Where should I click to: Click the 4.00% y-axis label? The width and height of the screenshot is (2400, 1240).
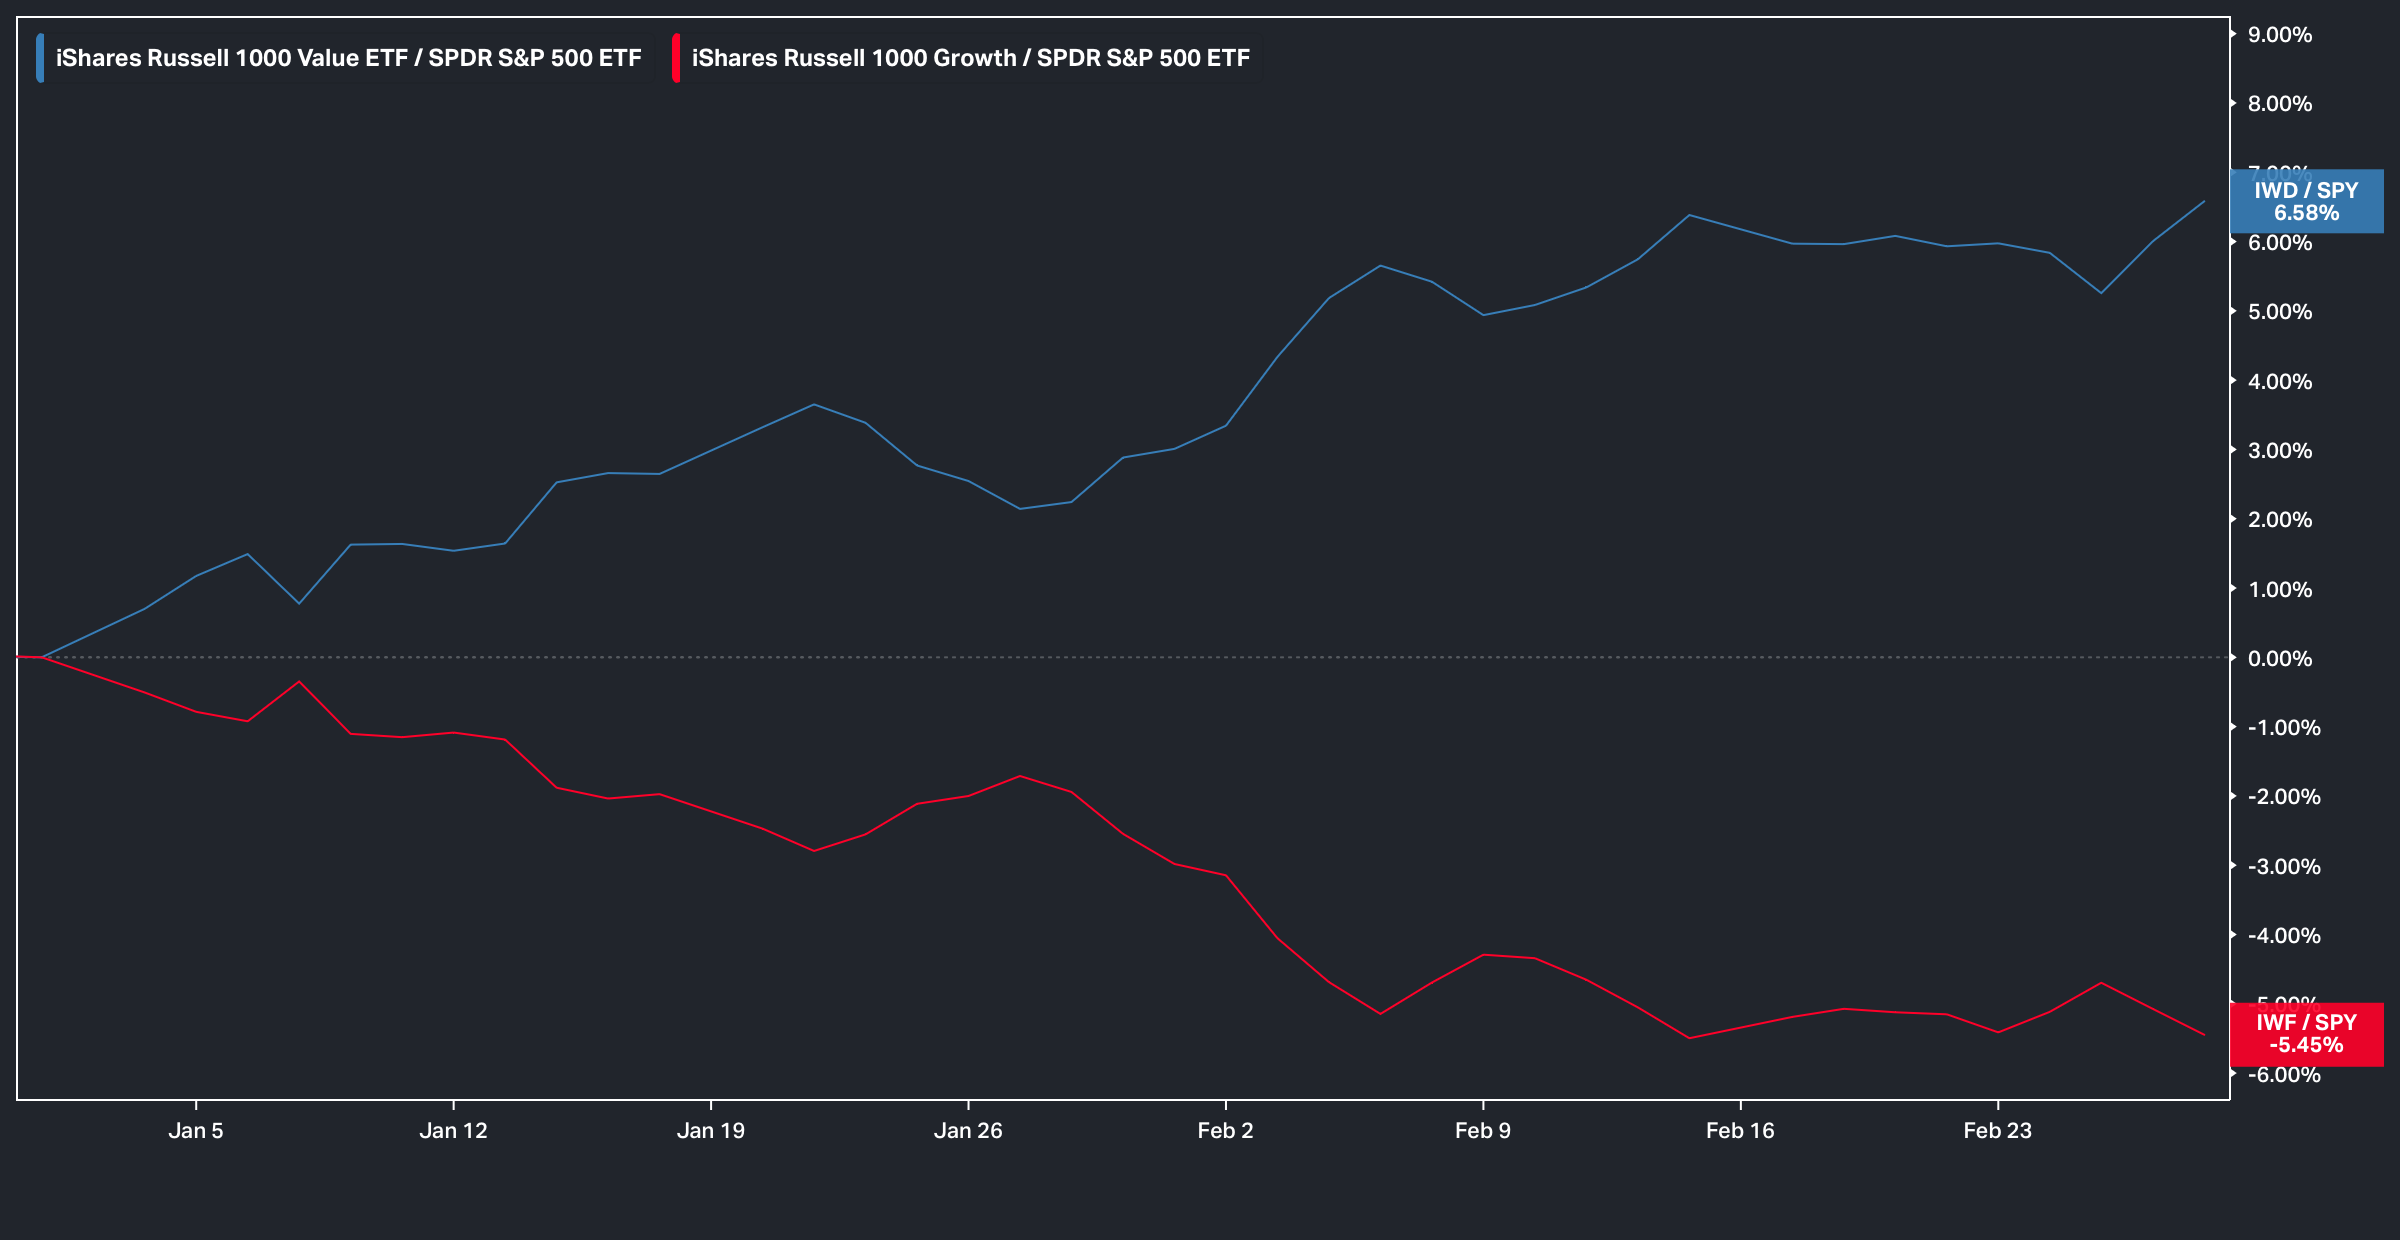pos(2280,381)
